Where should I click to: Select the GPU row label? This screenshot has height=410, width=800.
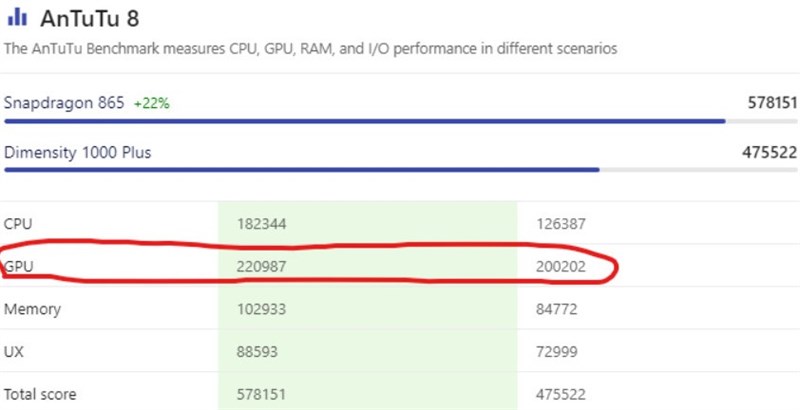pyautogui.click(x=18, y=267)
